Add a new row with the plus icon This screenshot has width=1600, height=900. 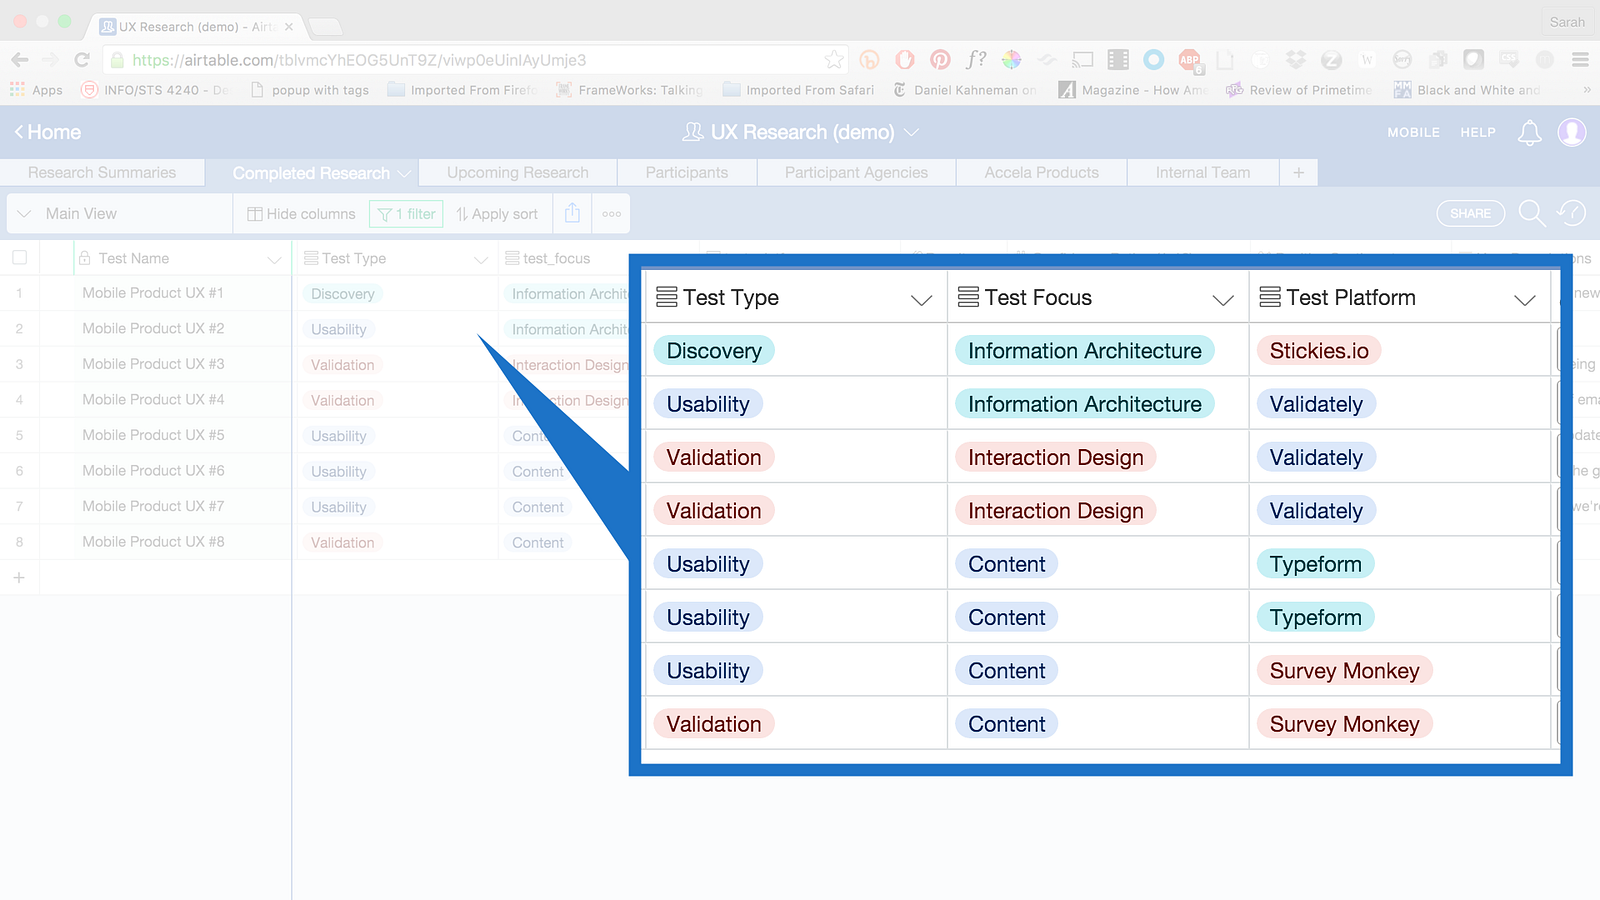[x=19, y=578]
